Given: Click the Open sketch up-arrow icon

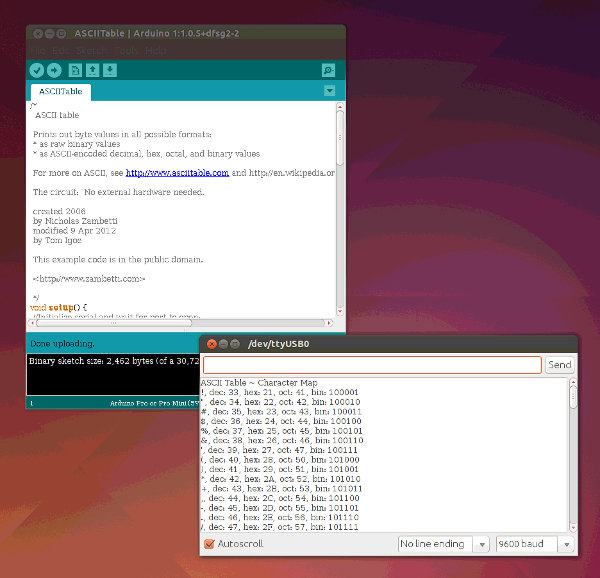Looking at the screenshot, I should [x=92, y=70].
